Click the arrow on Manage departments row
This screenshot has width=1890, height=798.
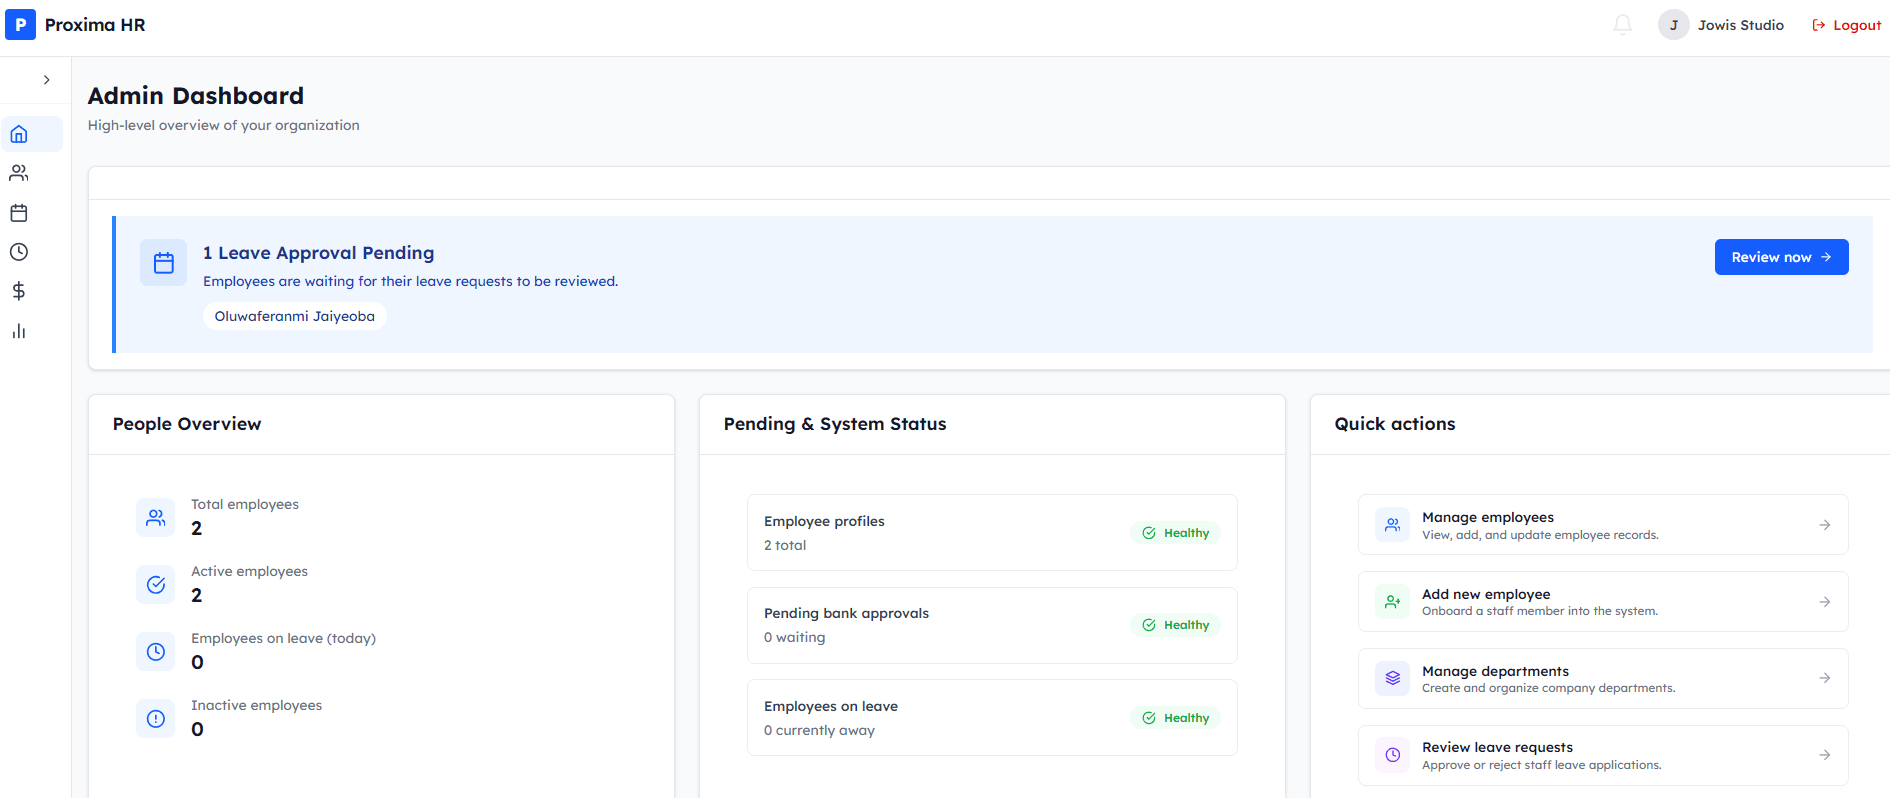[x=1825, y=678]
